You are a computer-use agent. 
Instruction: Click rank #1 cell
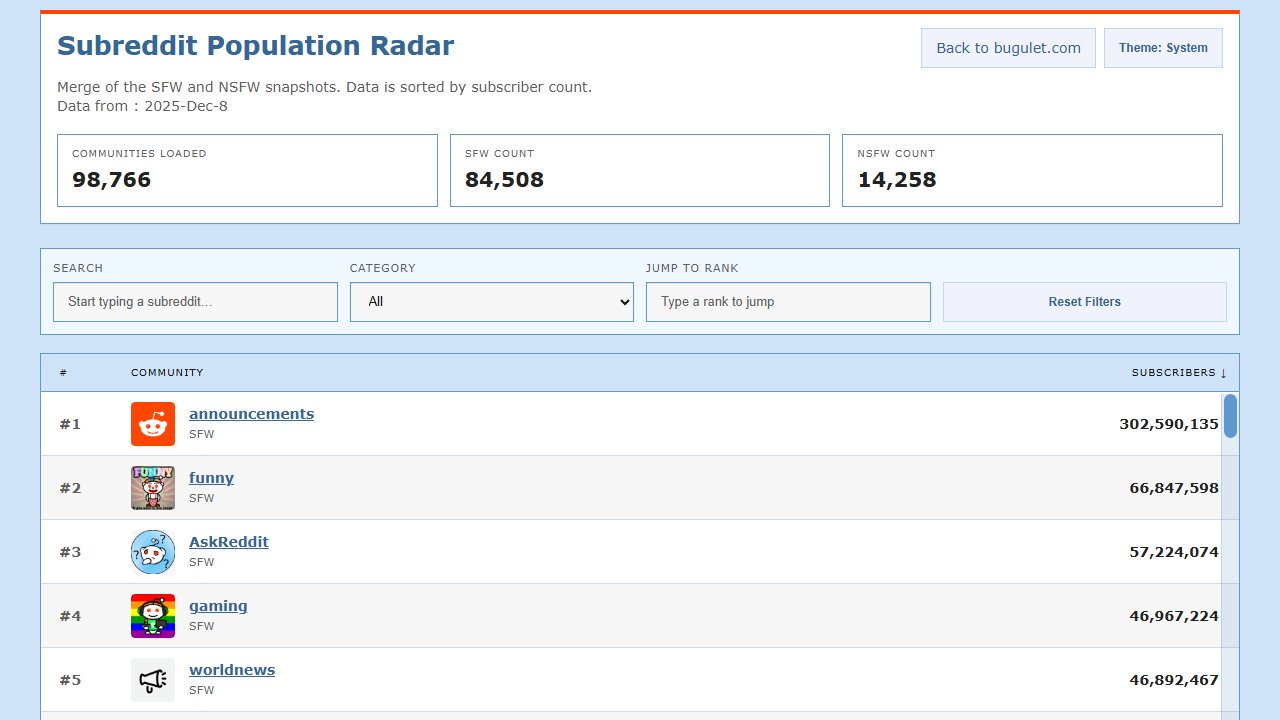pyautogui.click(x=70, y=424)
